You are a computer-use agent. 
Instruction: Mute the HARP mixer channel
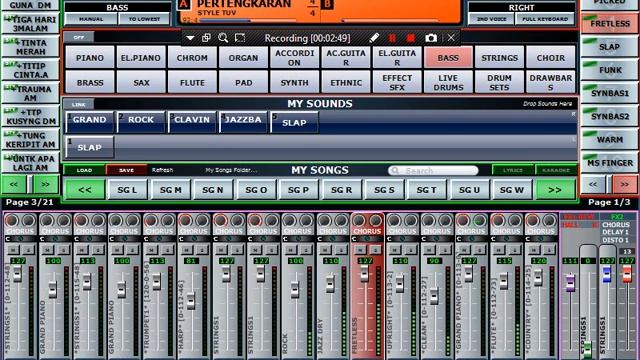point(187,249)
